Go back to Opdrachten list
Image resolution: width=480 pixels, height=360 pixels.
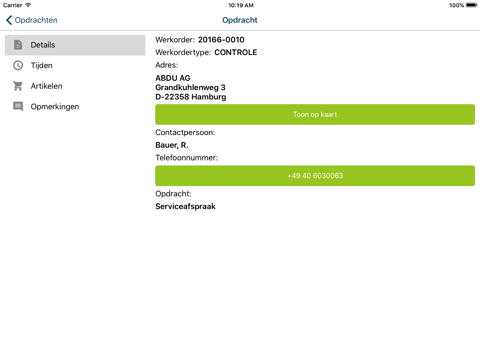click(32, 20)
